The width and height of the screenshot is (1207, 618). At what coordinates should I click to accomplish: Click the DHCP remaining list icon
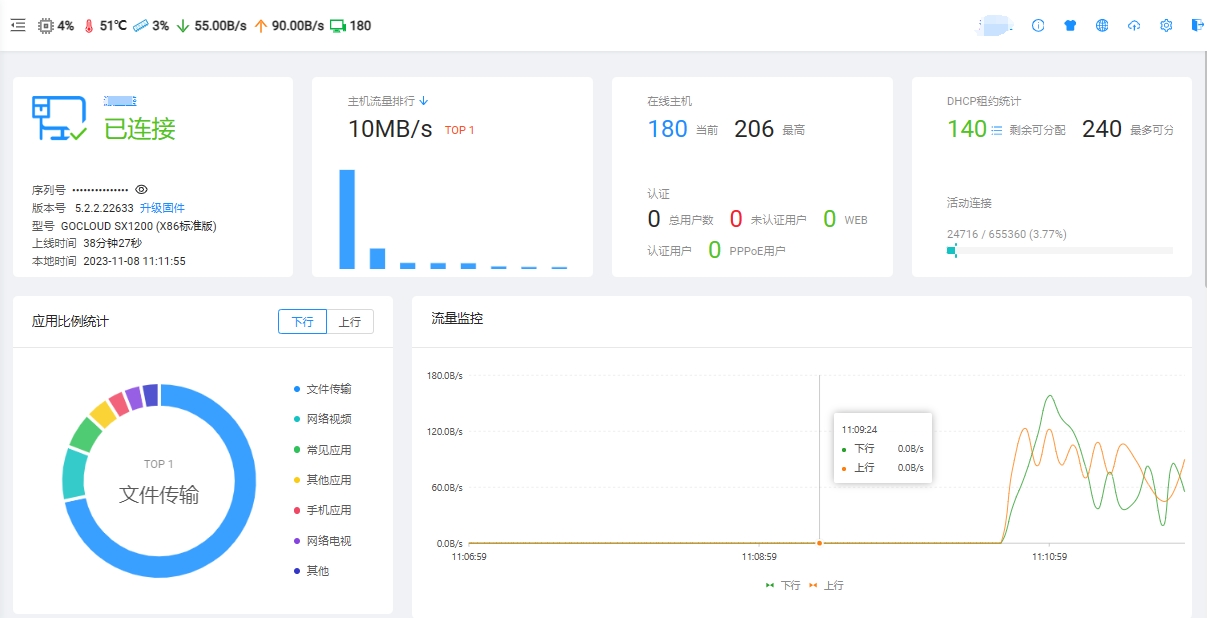(x=996, y=130)
